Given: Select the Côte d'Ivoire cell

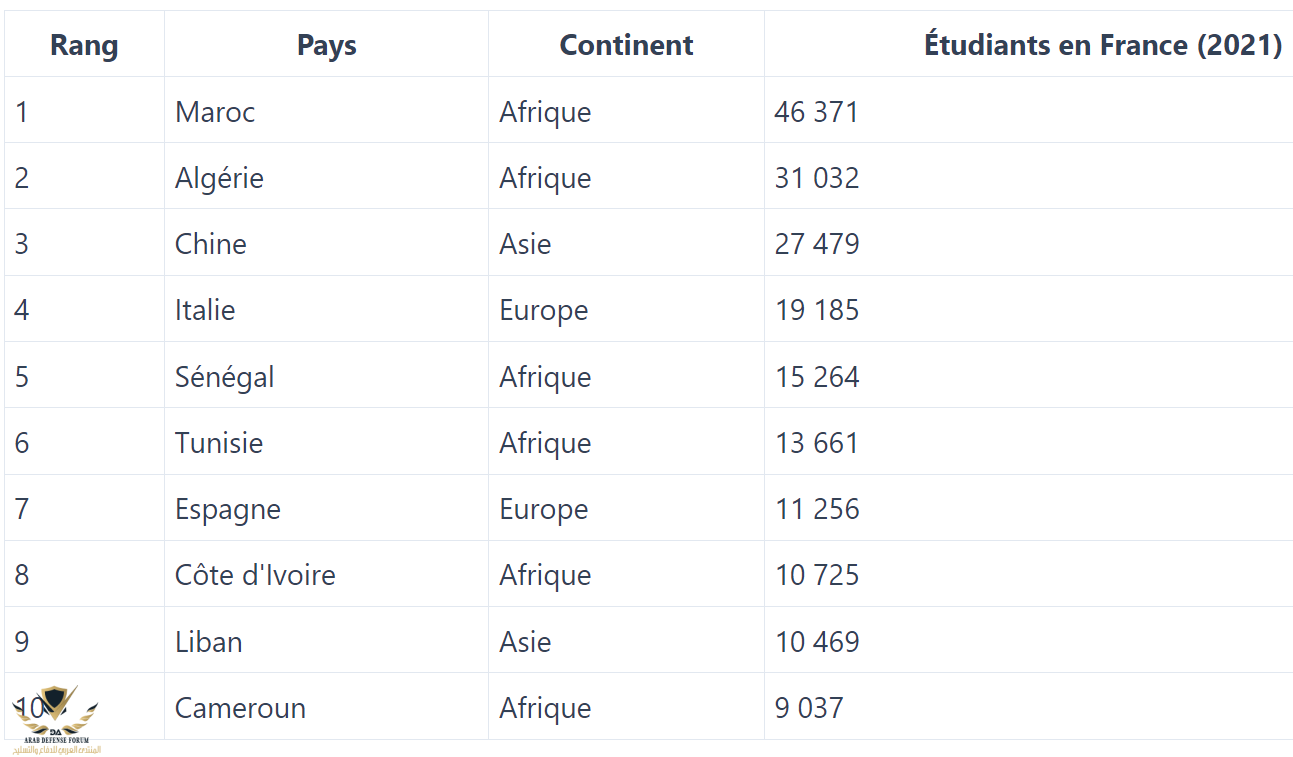Looking at the screenshot, I should pos(326,574).
